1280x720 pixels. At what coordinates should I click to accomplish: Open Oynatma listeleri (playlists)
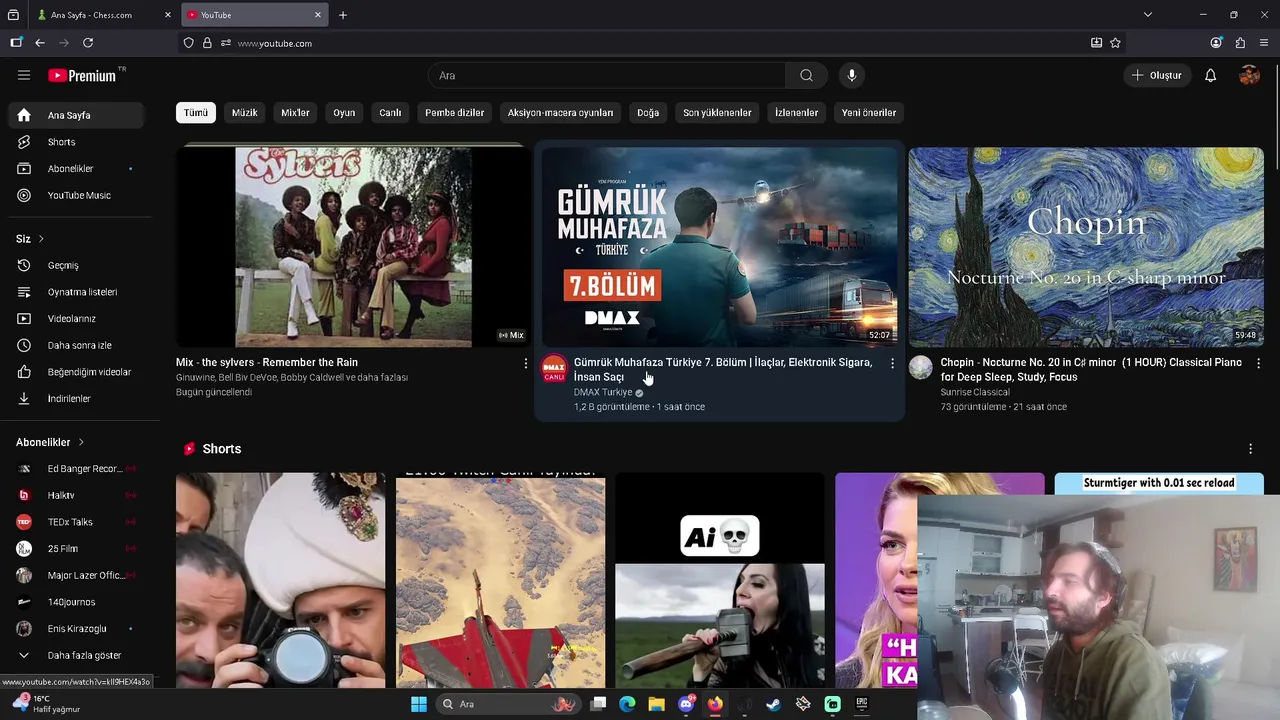(80, 292)
